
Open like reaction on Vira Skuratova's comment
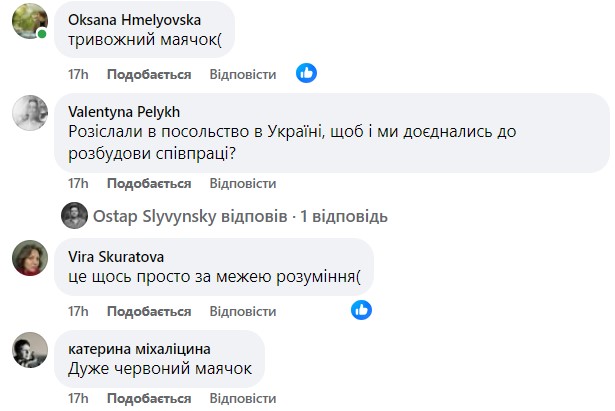tap(361, 309)
